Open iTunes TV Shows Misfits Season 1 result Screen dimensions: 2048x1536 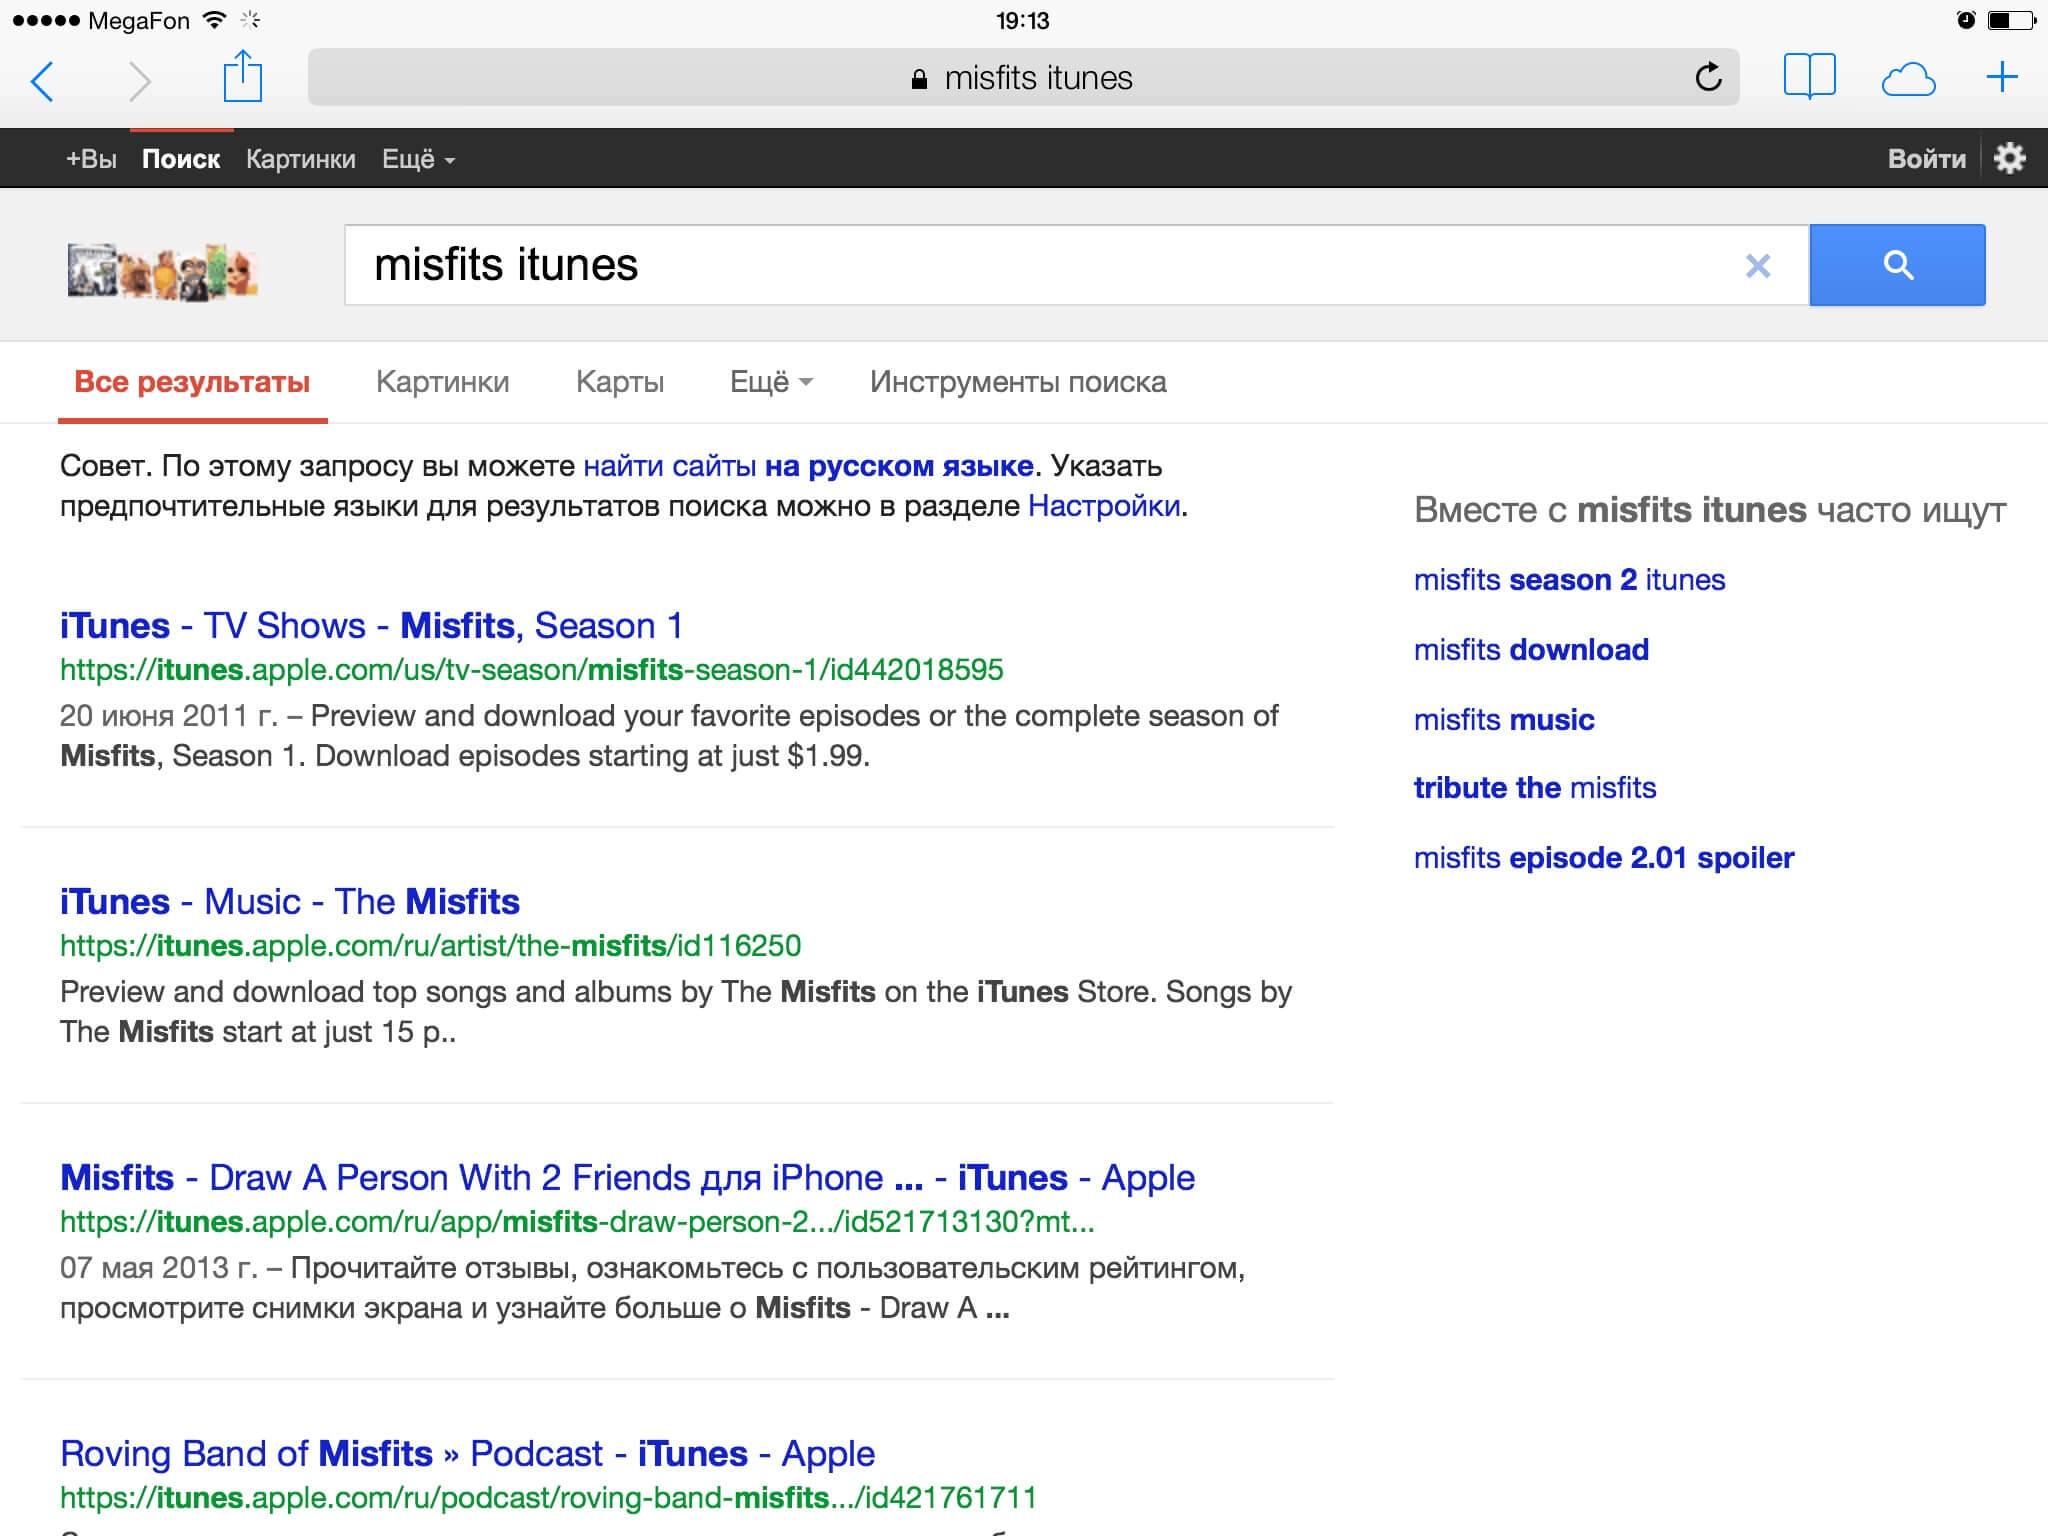(371, 626)
